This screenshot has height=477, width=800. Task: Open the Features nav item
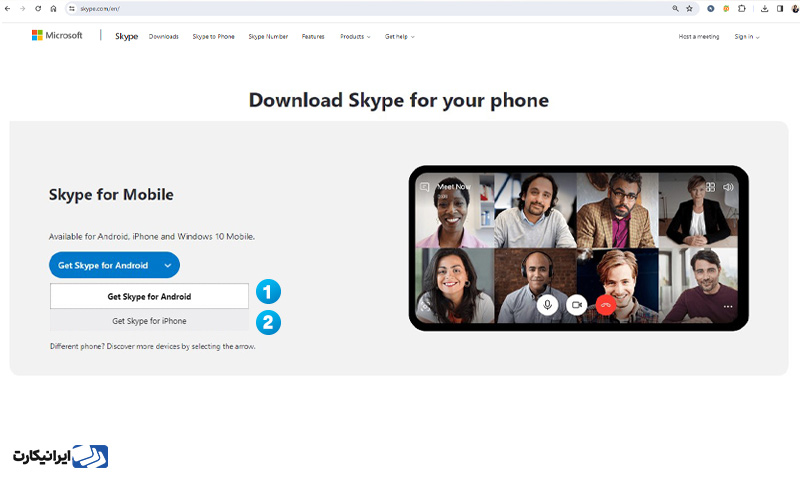point(313,37)
